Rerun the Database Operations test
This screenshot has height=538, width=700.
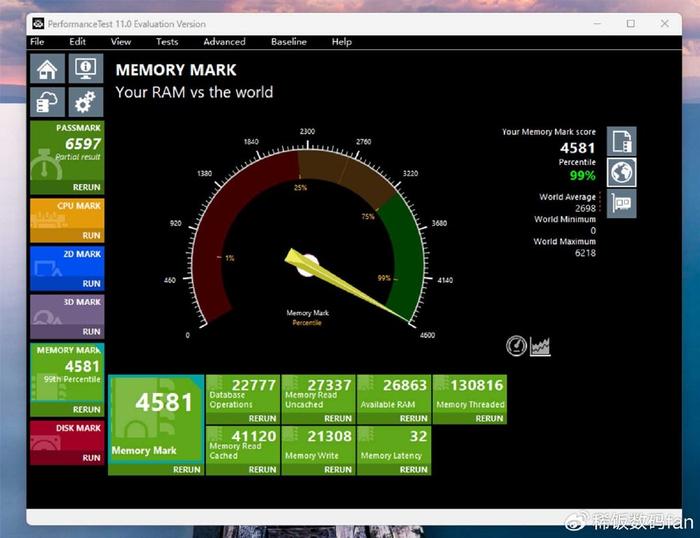(262, 418)
